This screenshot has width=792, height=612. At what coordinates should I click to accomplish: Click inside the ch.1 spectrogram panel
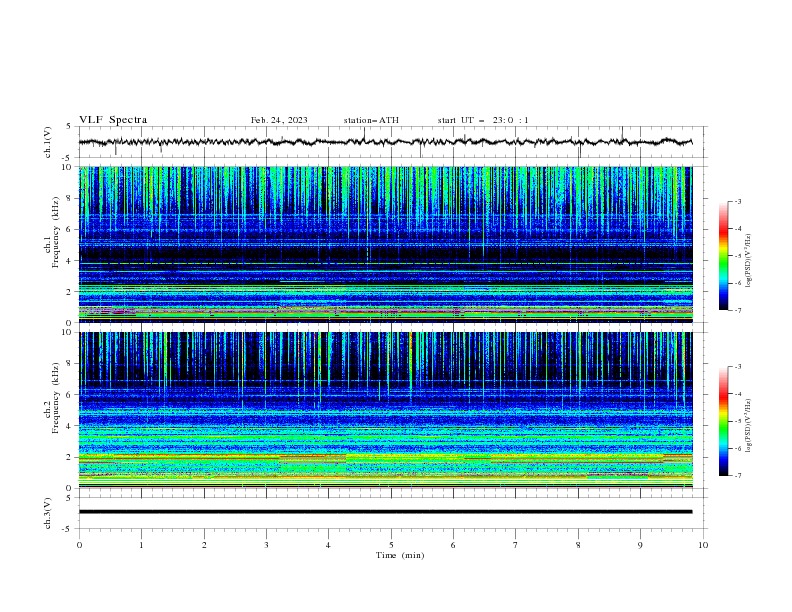(385, 244)
